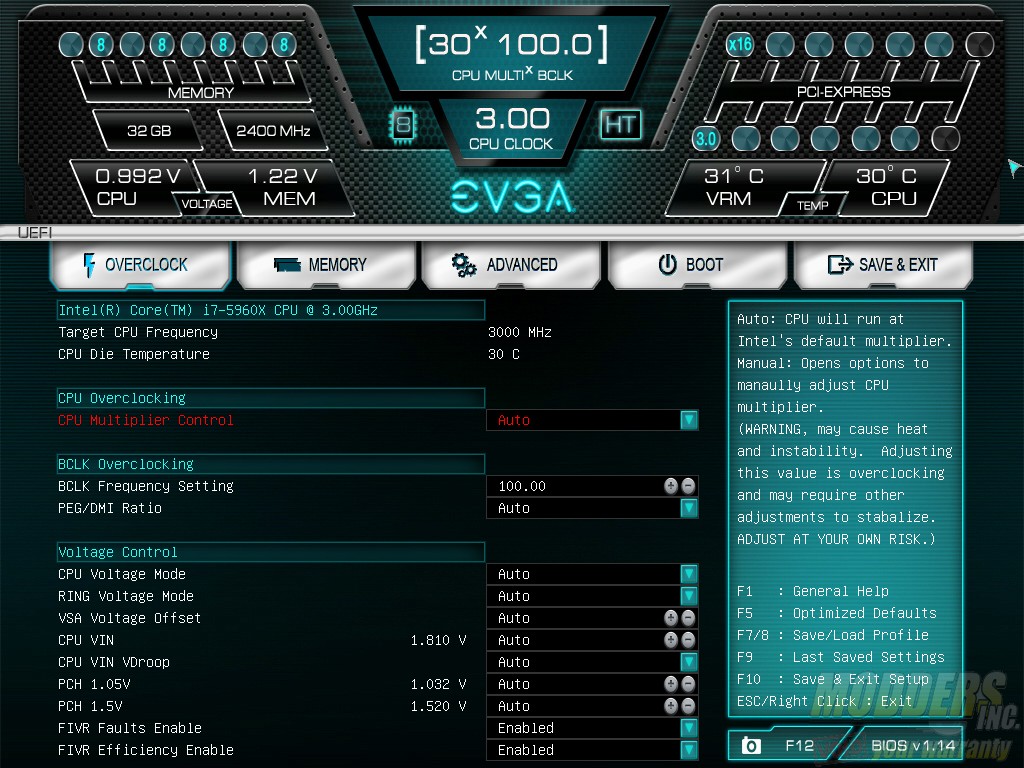The height and width of the screenshot is (768, 1024).
Task: Select the BCLK Frequency Setting label
Action: click(146, 486)
